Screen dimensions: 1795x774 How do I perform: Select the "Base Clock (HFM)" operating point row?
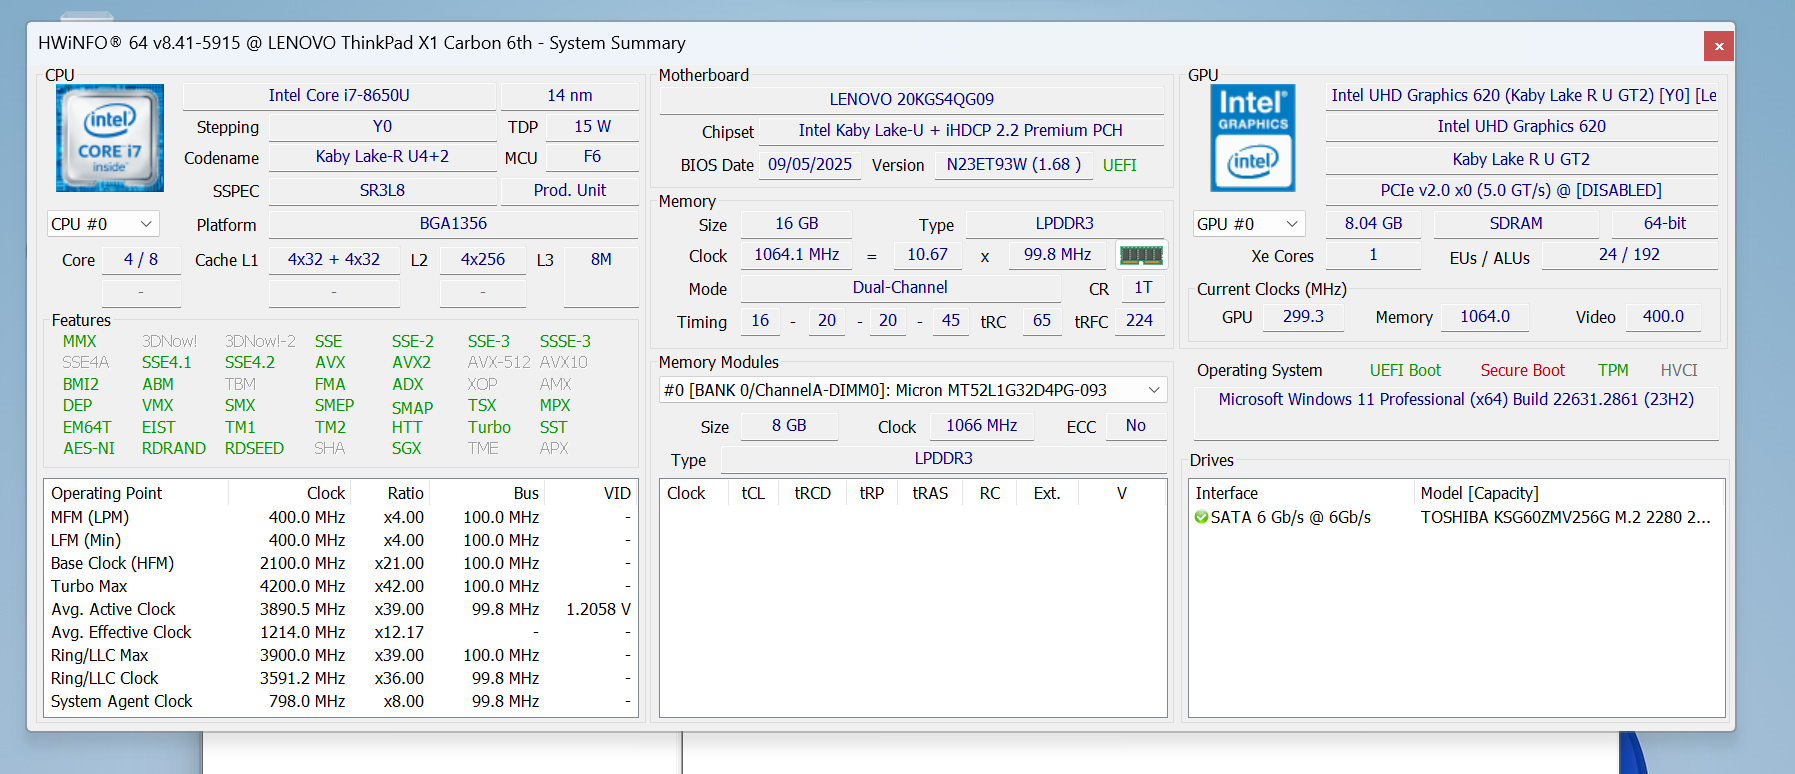[x=341, y=563]
